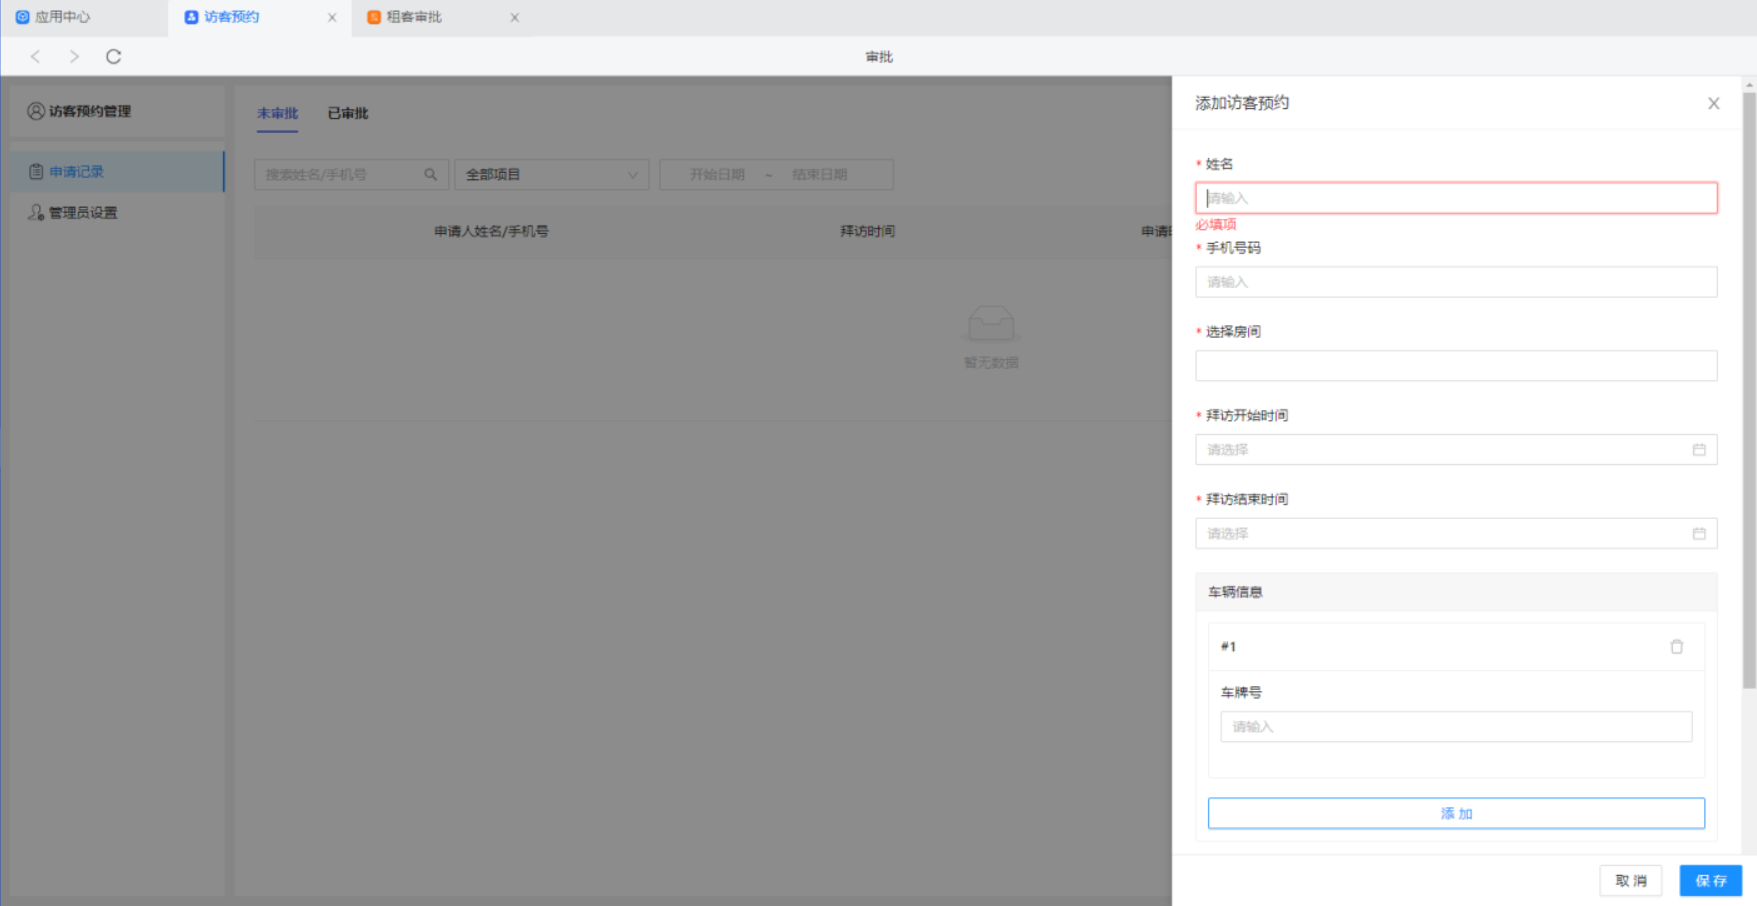1757x906 pixels.
Task: Click the page refresh icon
Action: pyautogui.click(x=114, y=57)
